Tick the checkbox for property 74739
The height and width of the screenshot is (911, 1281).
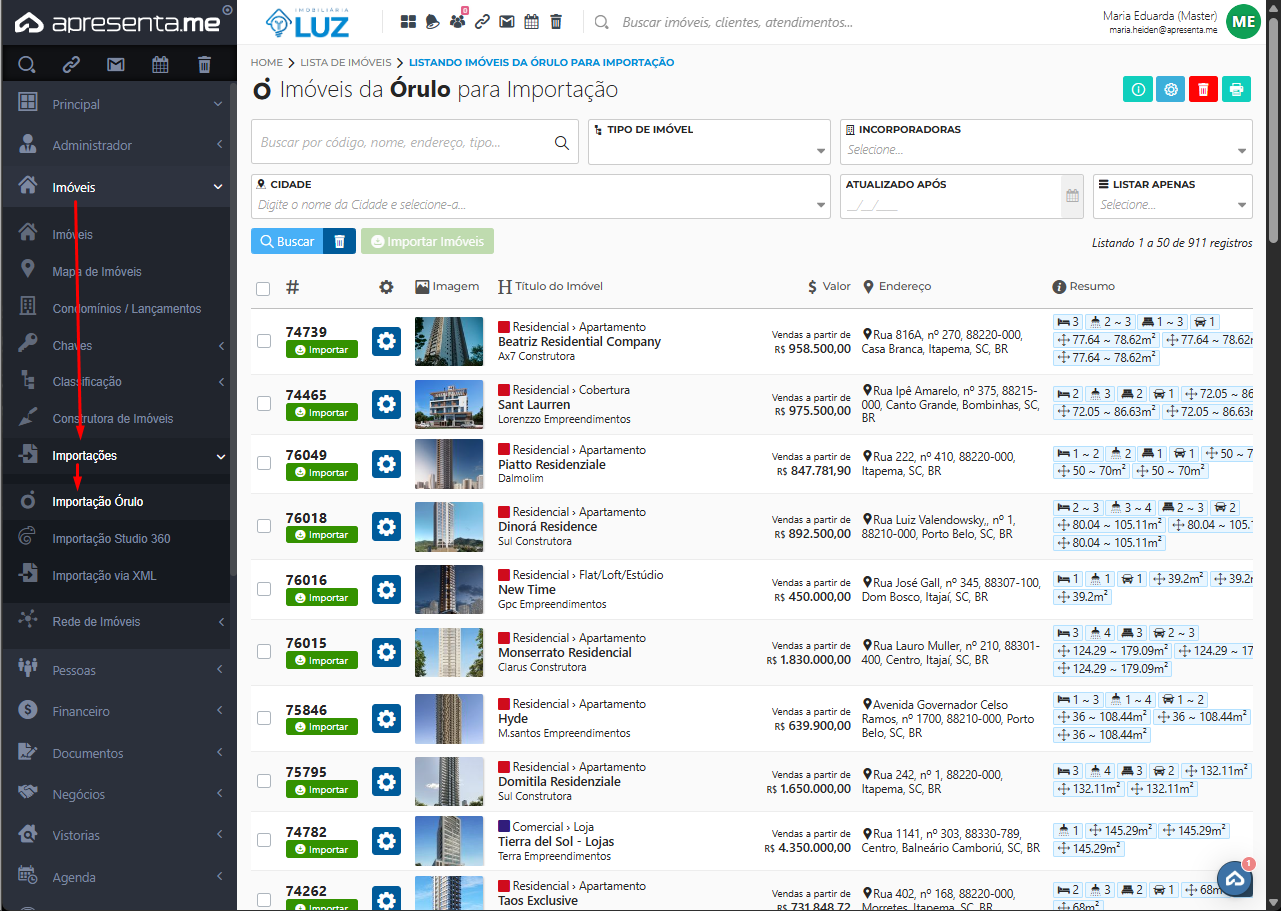pos(264,341)
